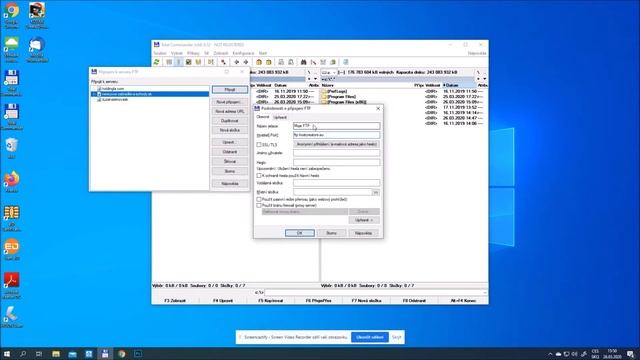The height and width of the screenshot is (360, 640).
Task: Open the green cloud desktop shortcut
Action: (11, 48)
